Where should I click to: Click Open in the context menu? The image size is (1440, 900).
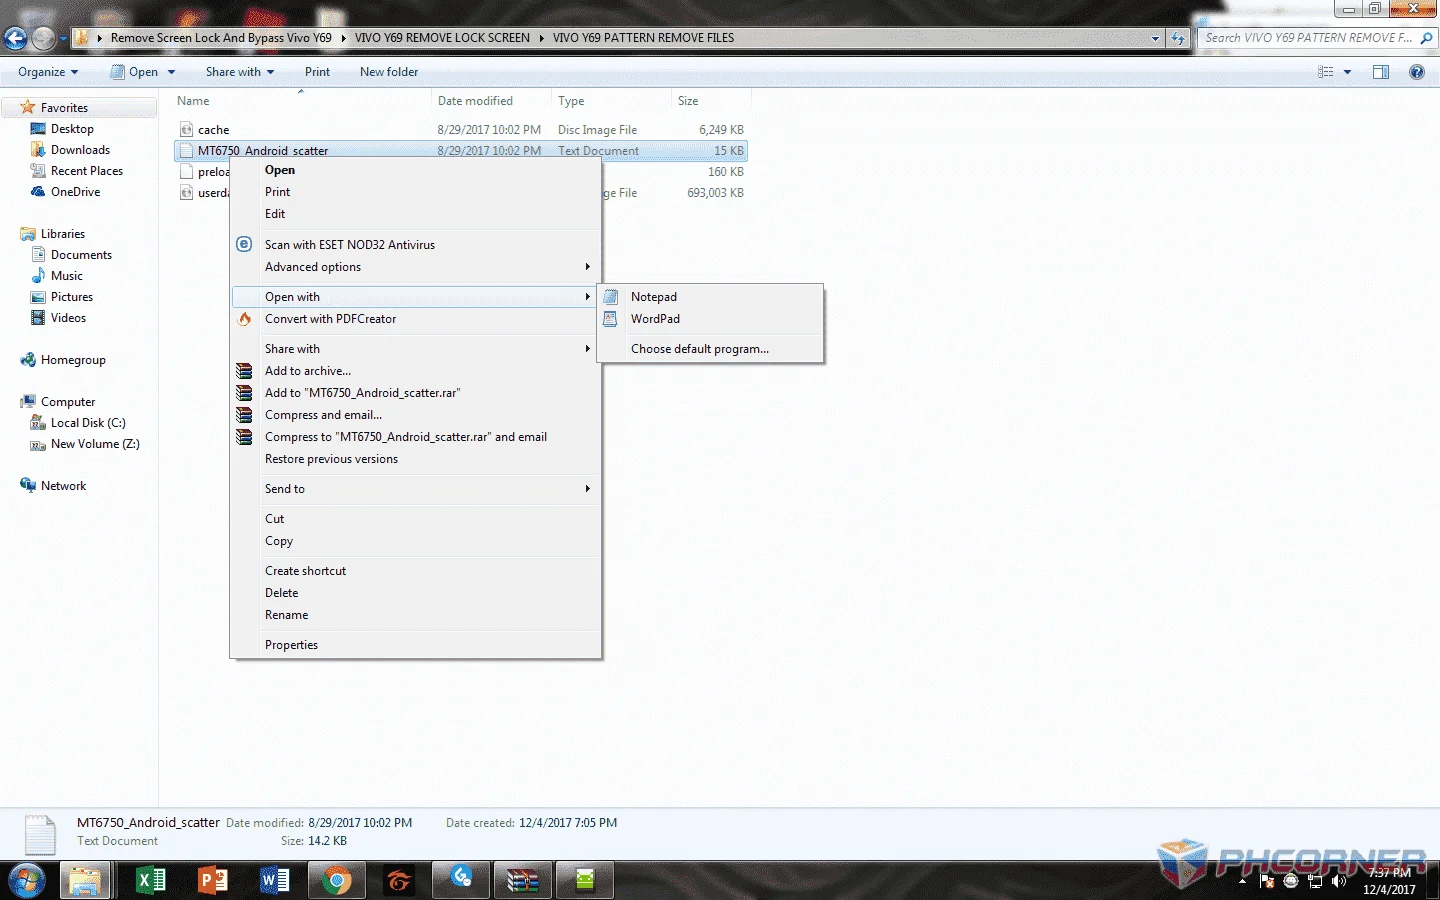coord(280,170)
